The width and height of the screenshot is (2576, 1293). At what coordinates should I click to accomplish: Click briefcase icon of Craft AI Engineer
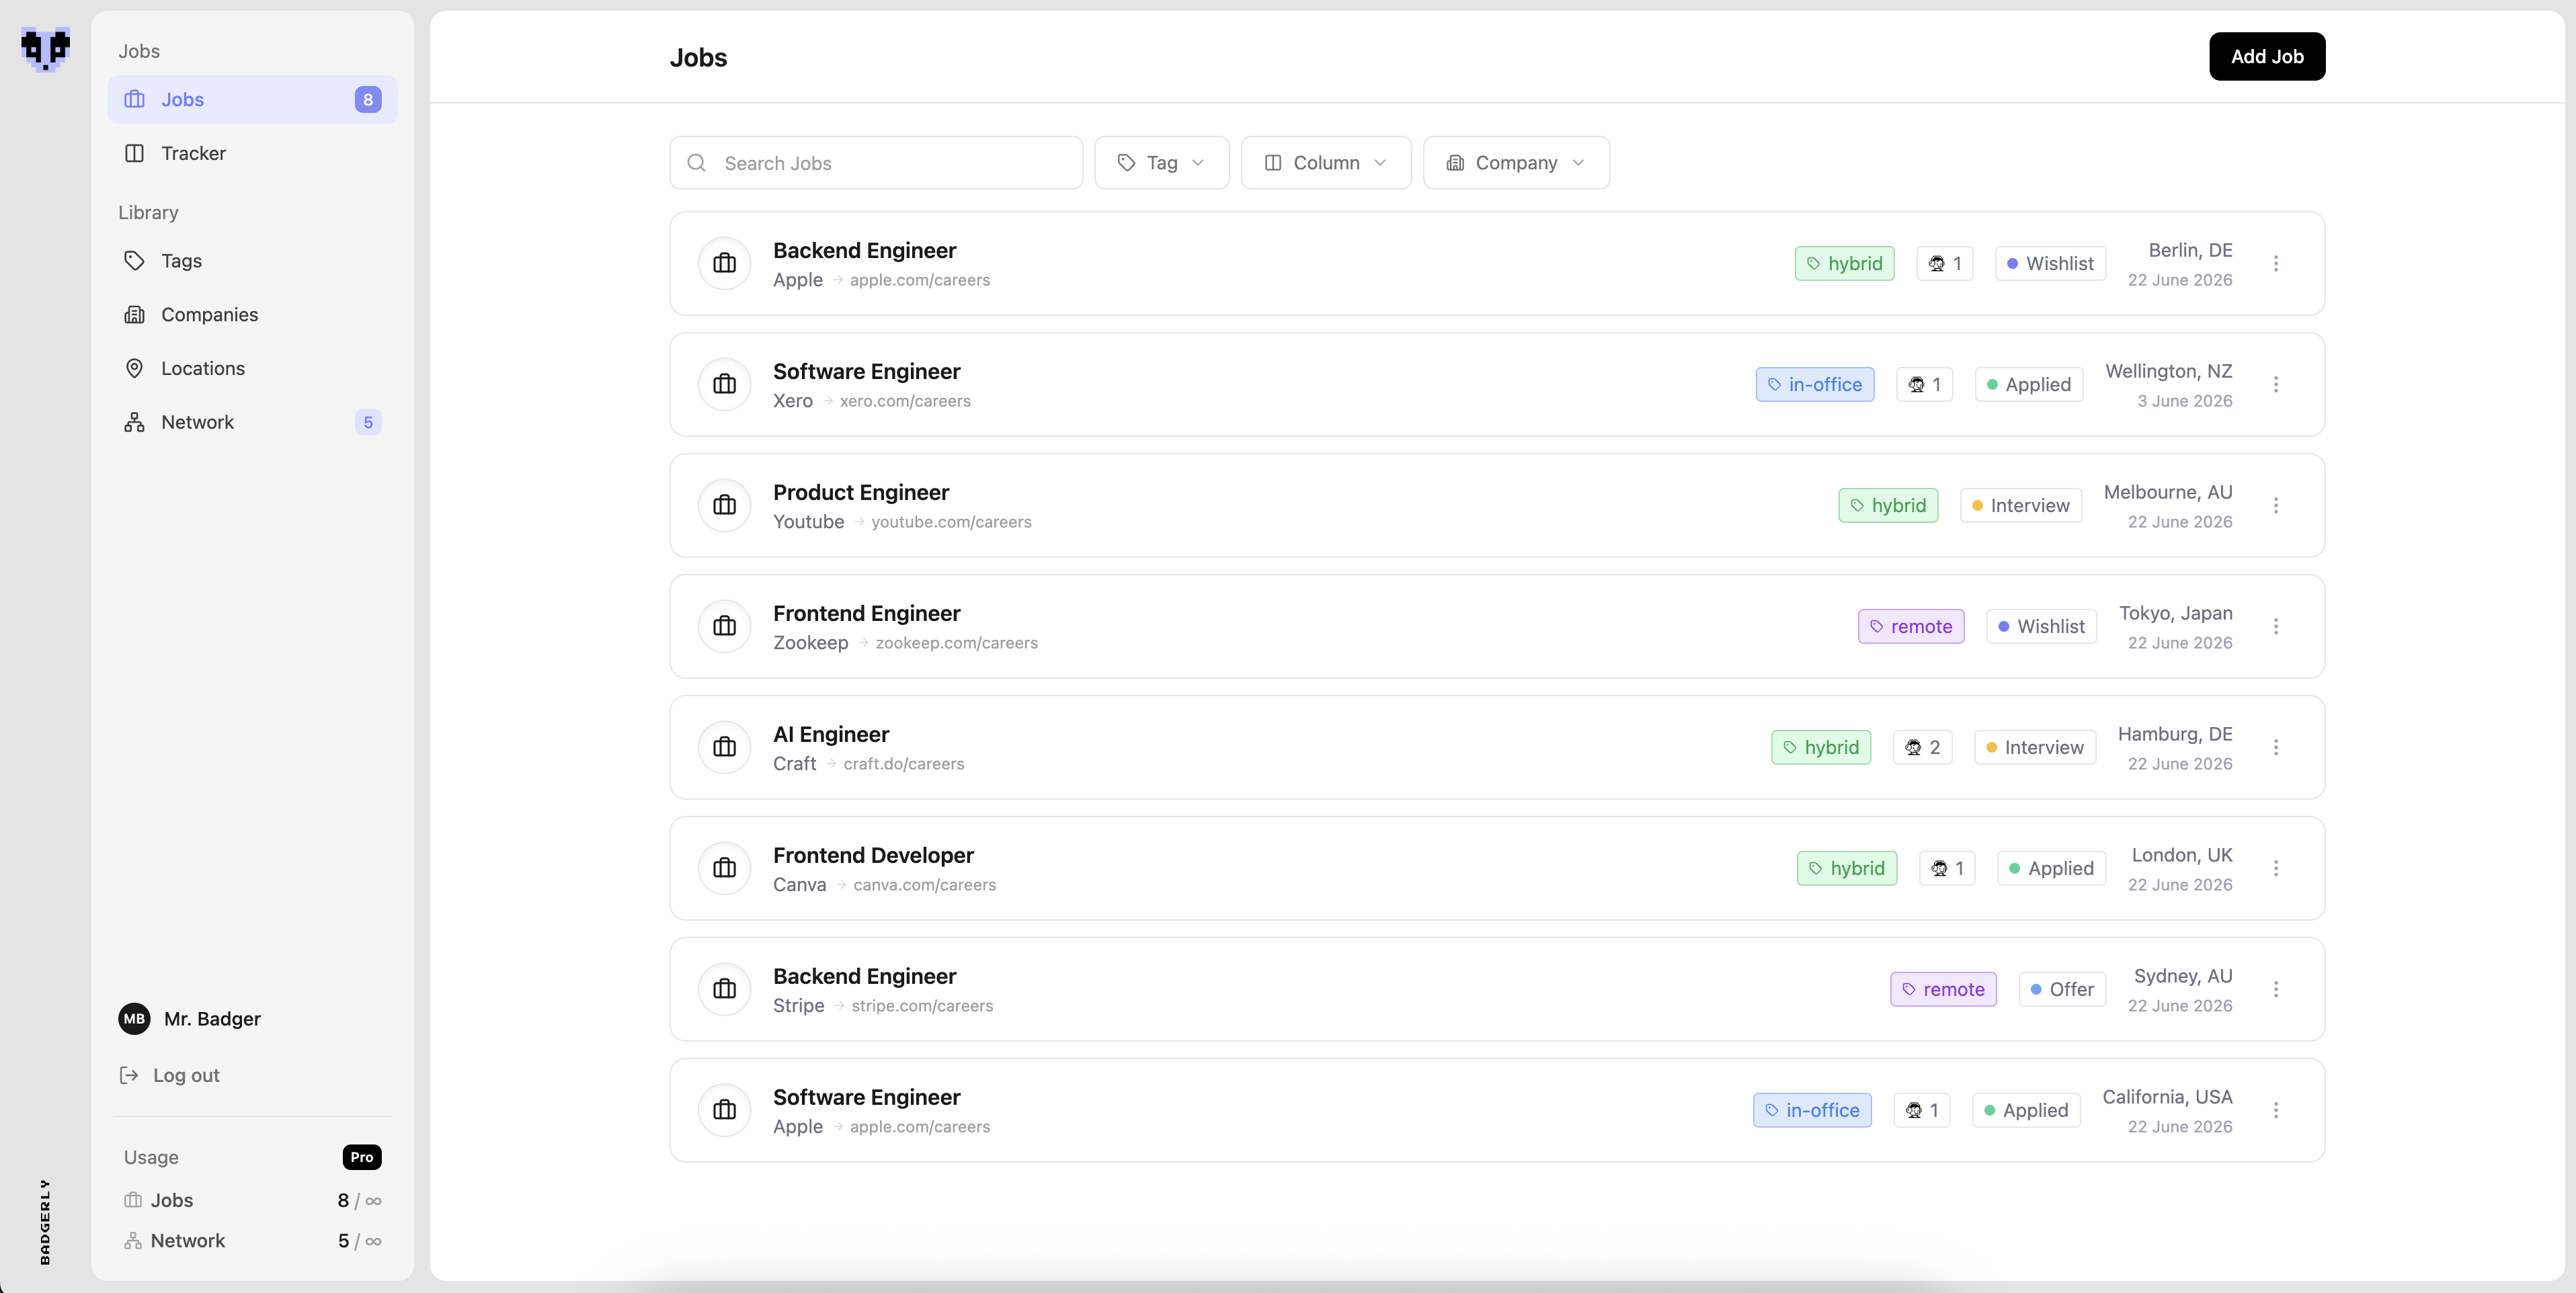(x=725, y=748)
